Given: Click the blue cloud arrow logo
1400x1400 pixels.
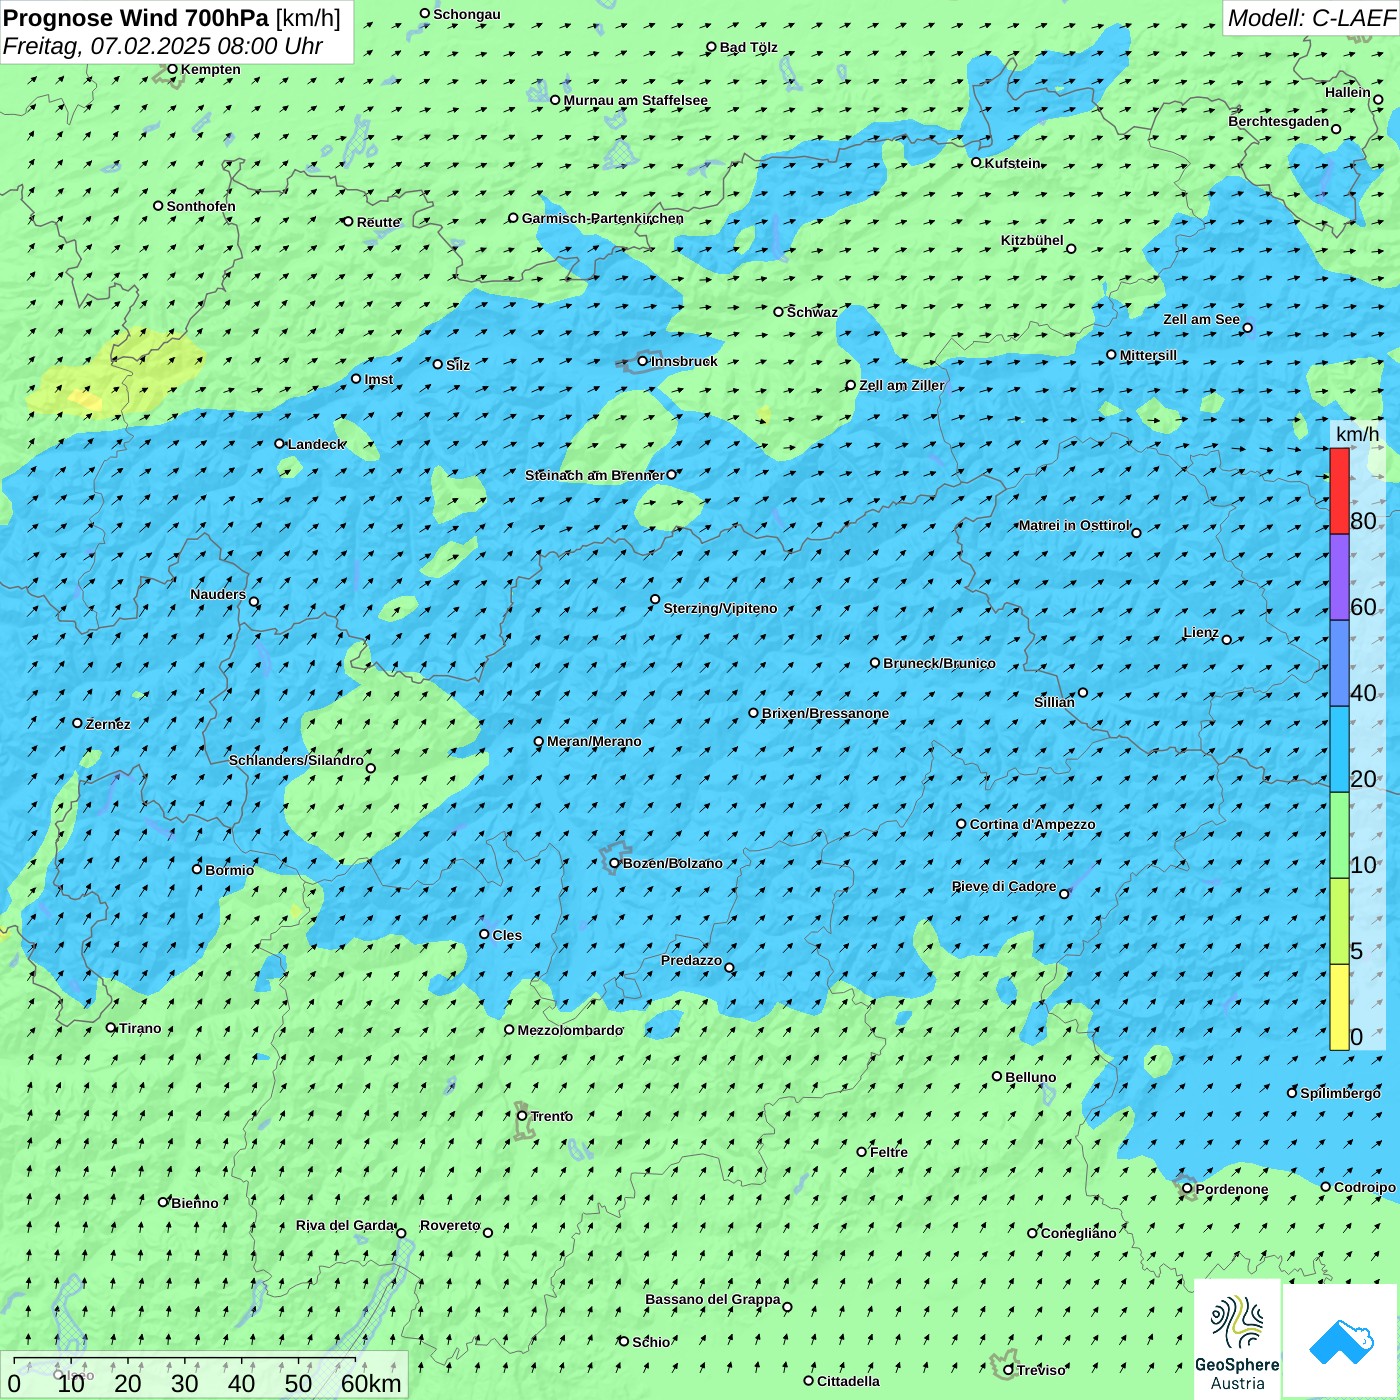Looking at the screenshot, I should point(1340,1341).
